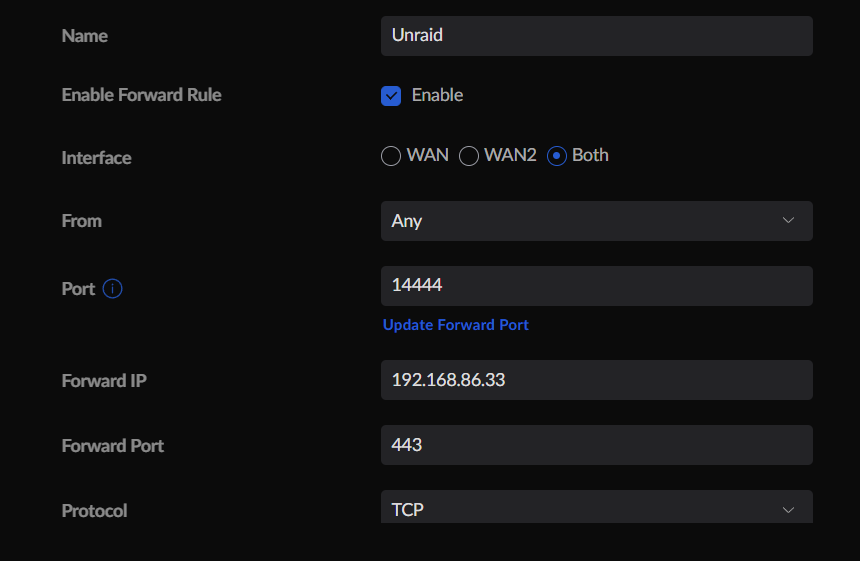Edit the Forward IP address field
Screen dimensions: 860x561
(x=597, y=380)
